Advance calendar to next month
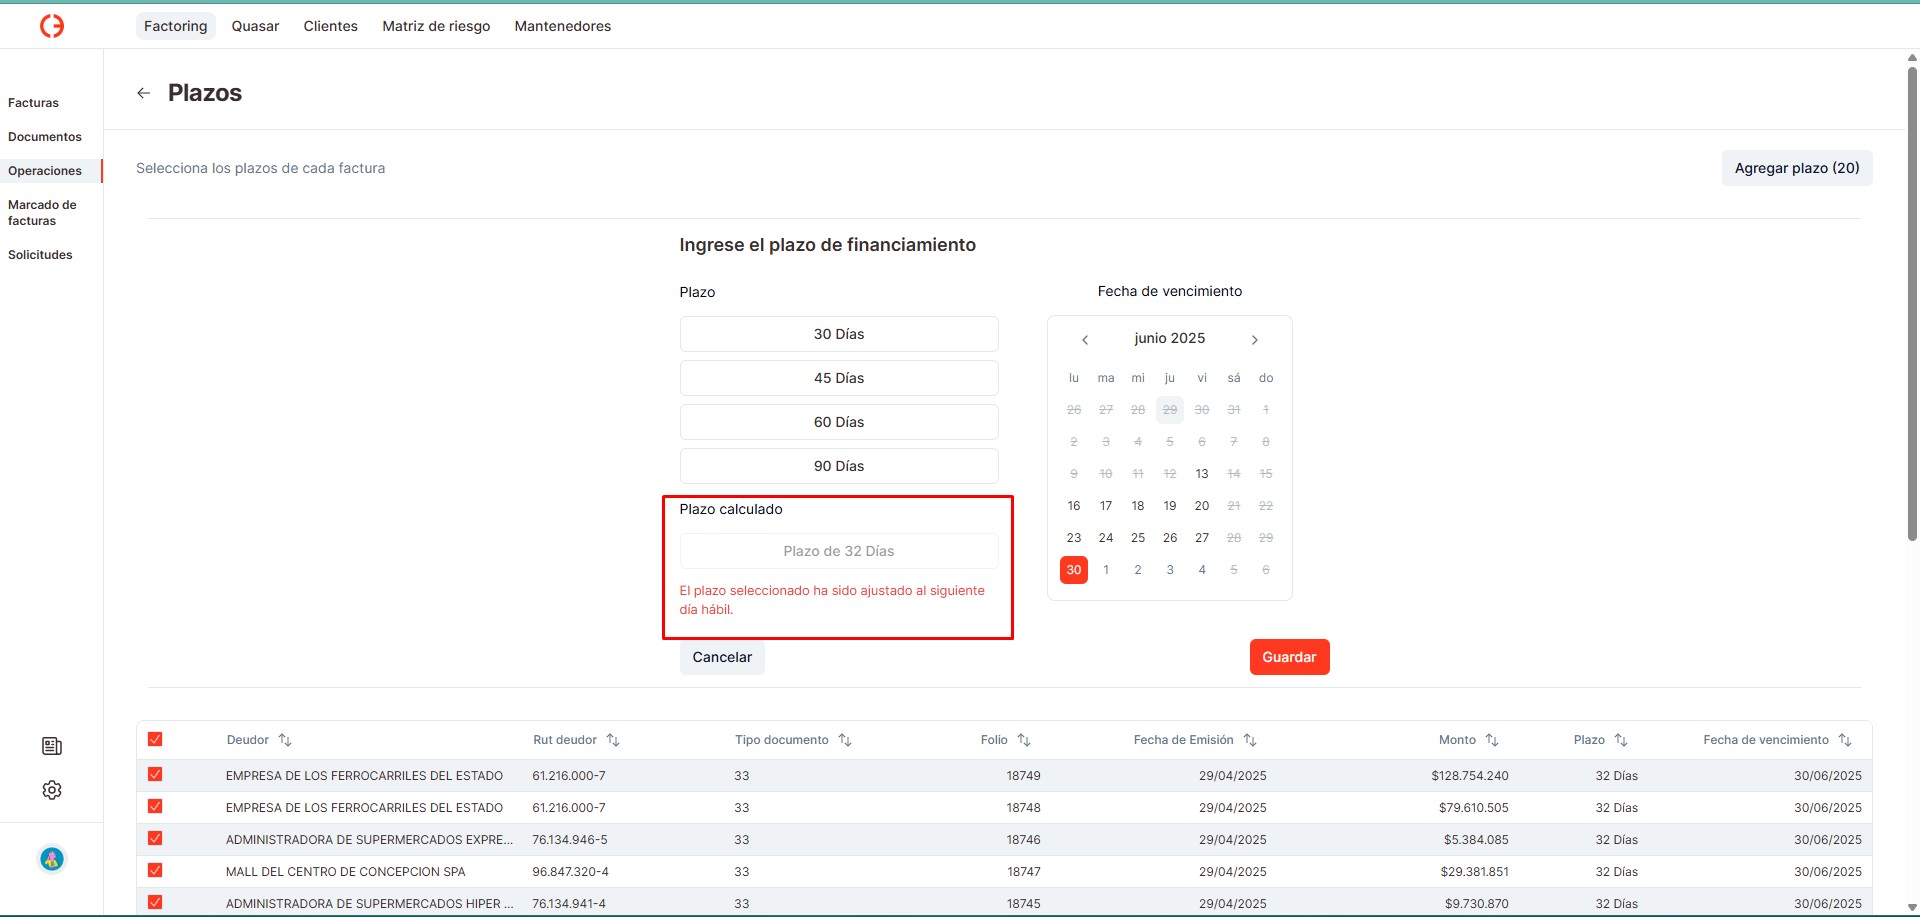The image size is (1920, 917). click(x=1255, y=340)
